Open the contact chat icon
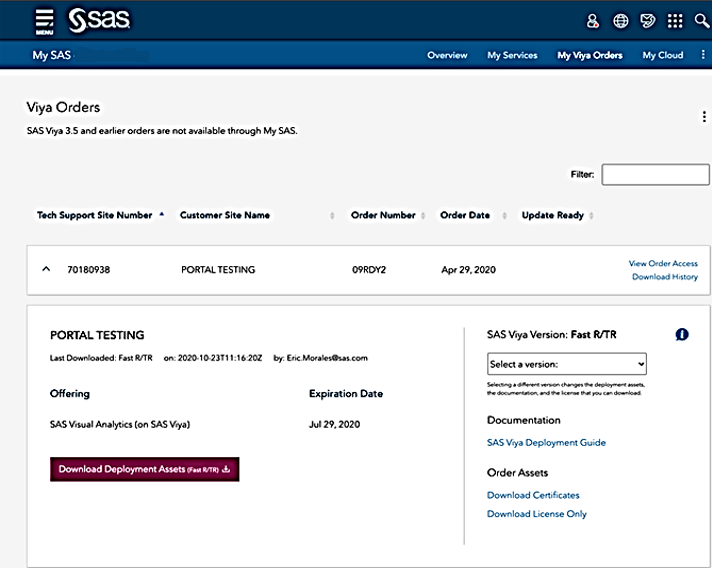 [x=648, y=21]
